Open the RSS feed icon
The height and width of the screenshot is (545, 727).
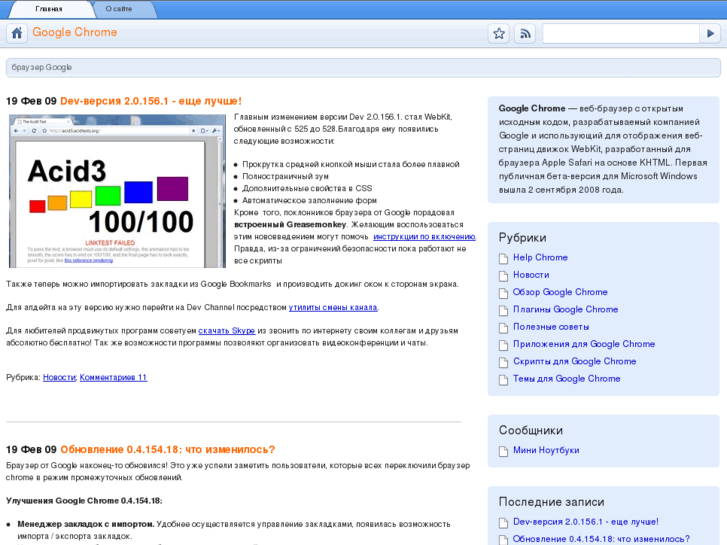(x=525, y=33)
